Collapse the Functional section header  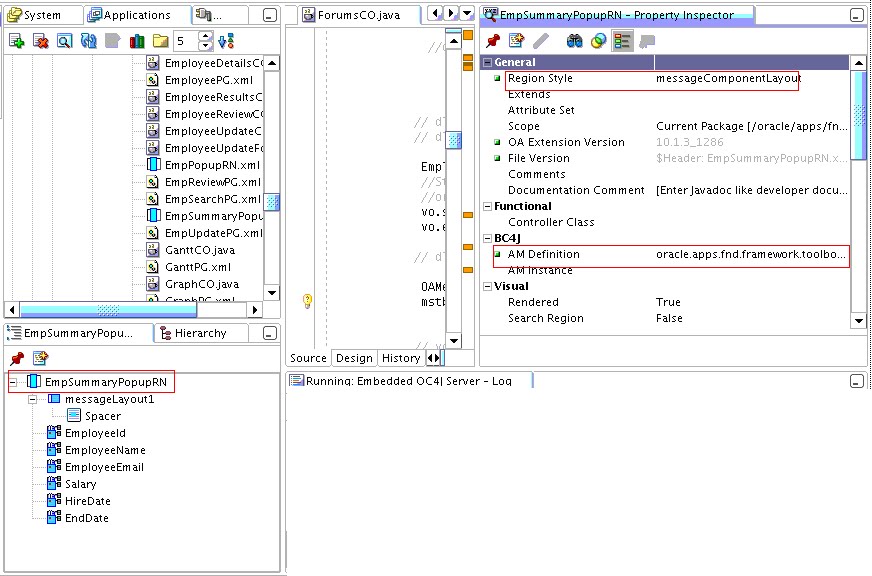pyautogui.click(x=487, y=206)
